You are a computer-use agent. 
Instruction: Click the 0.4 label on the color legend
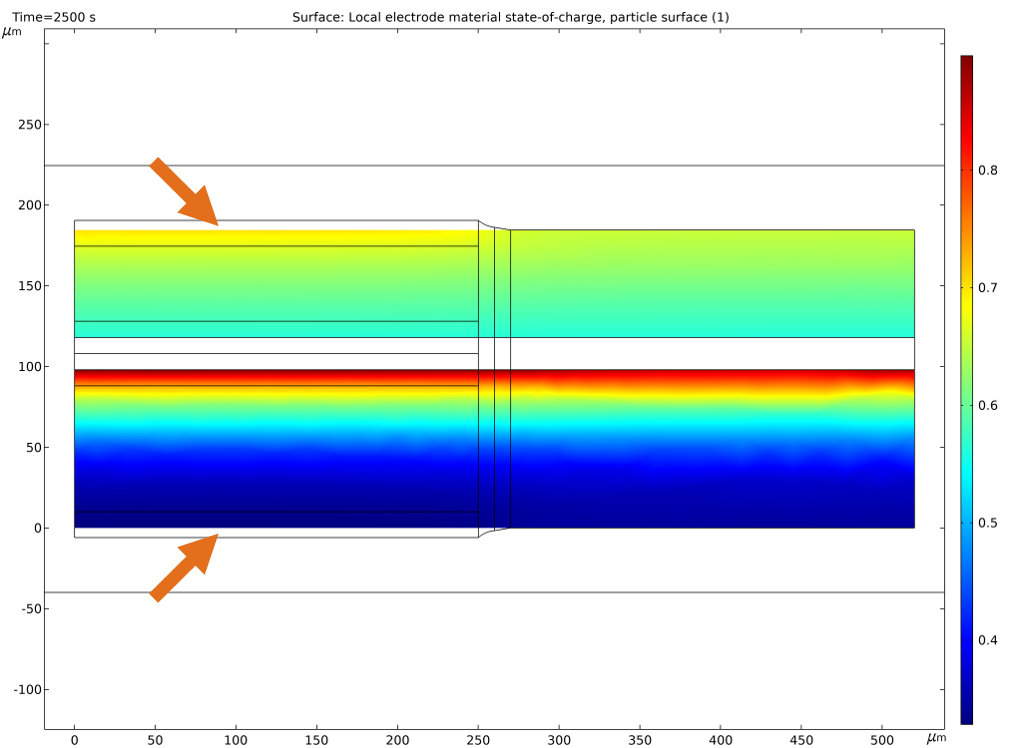(x=988, y=640)
